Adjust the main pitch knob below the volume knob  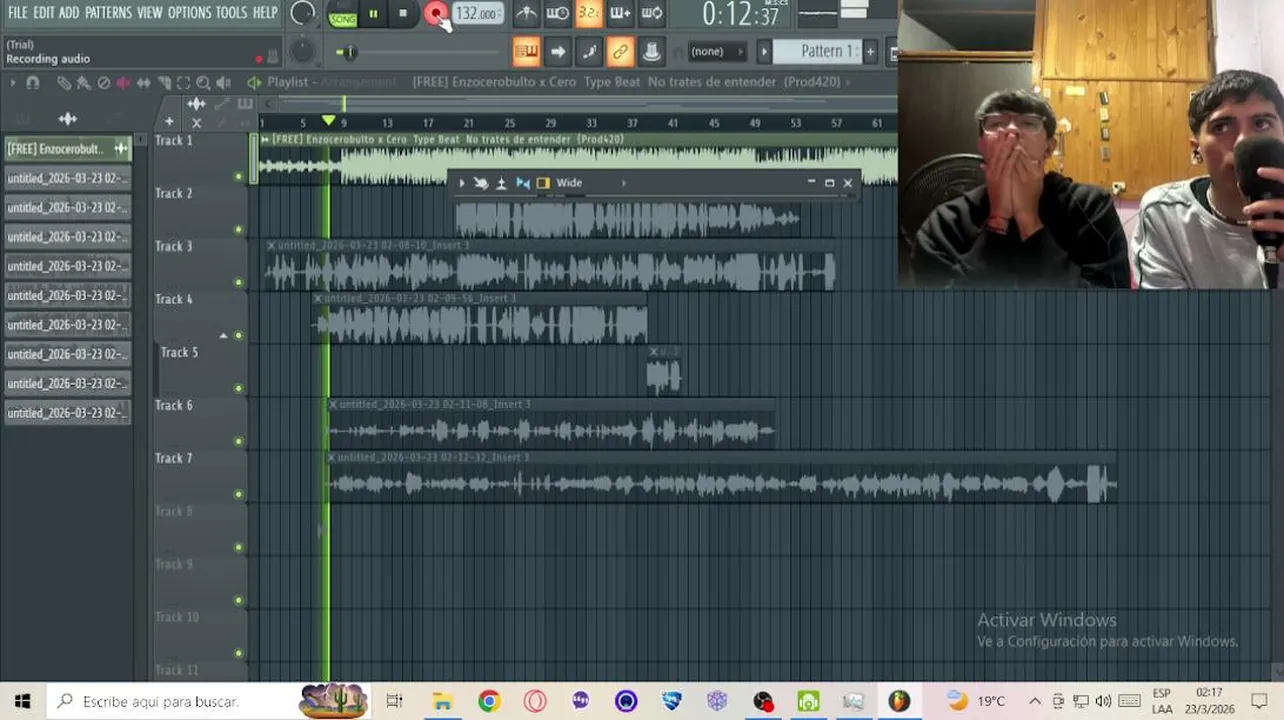301,51
